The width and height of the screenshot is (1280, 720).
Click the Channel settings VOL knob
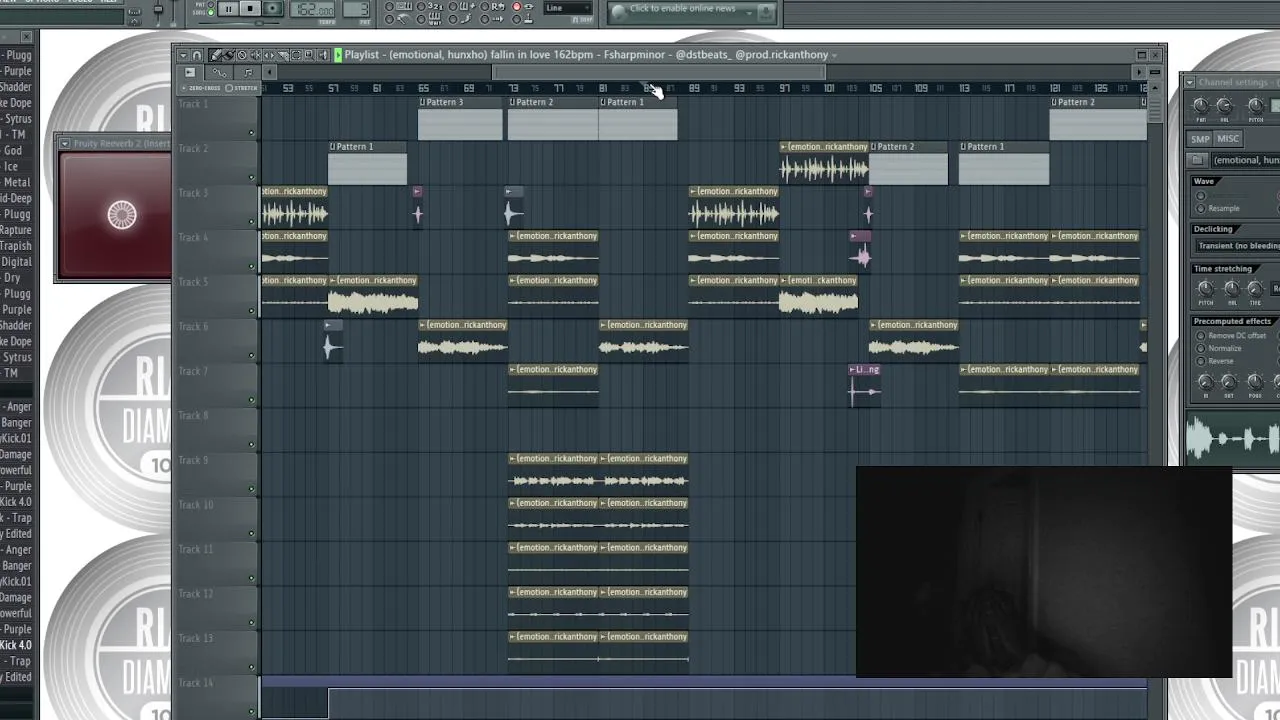tap(1225, 105)
